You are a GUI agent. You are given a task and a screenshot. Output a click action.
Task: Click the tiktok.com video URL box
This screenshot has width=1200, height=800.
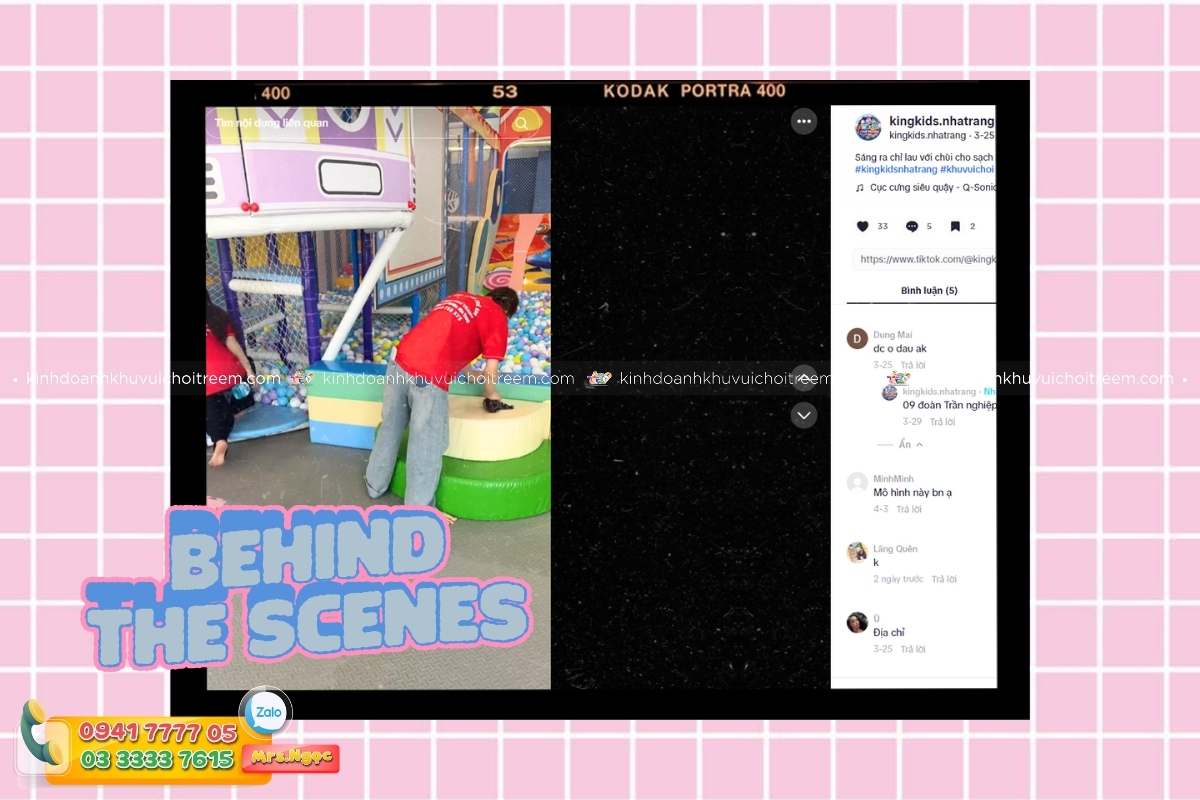click(x=926, y=259)
